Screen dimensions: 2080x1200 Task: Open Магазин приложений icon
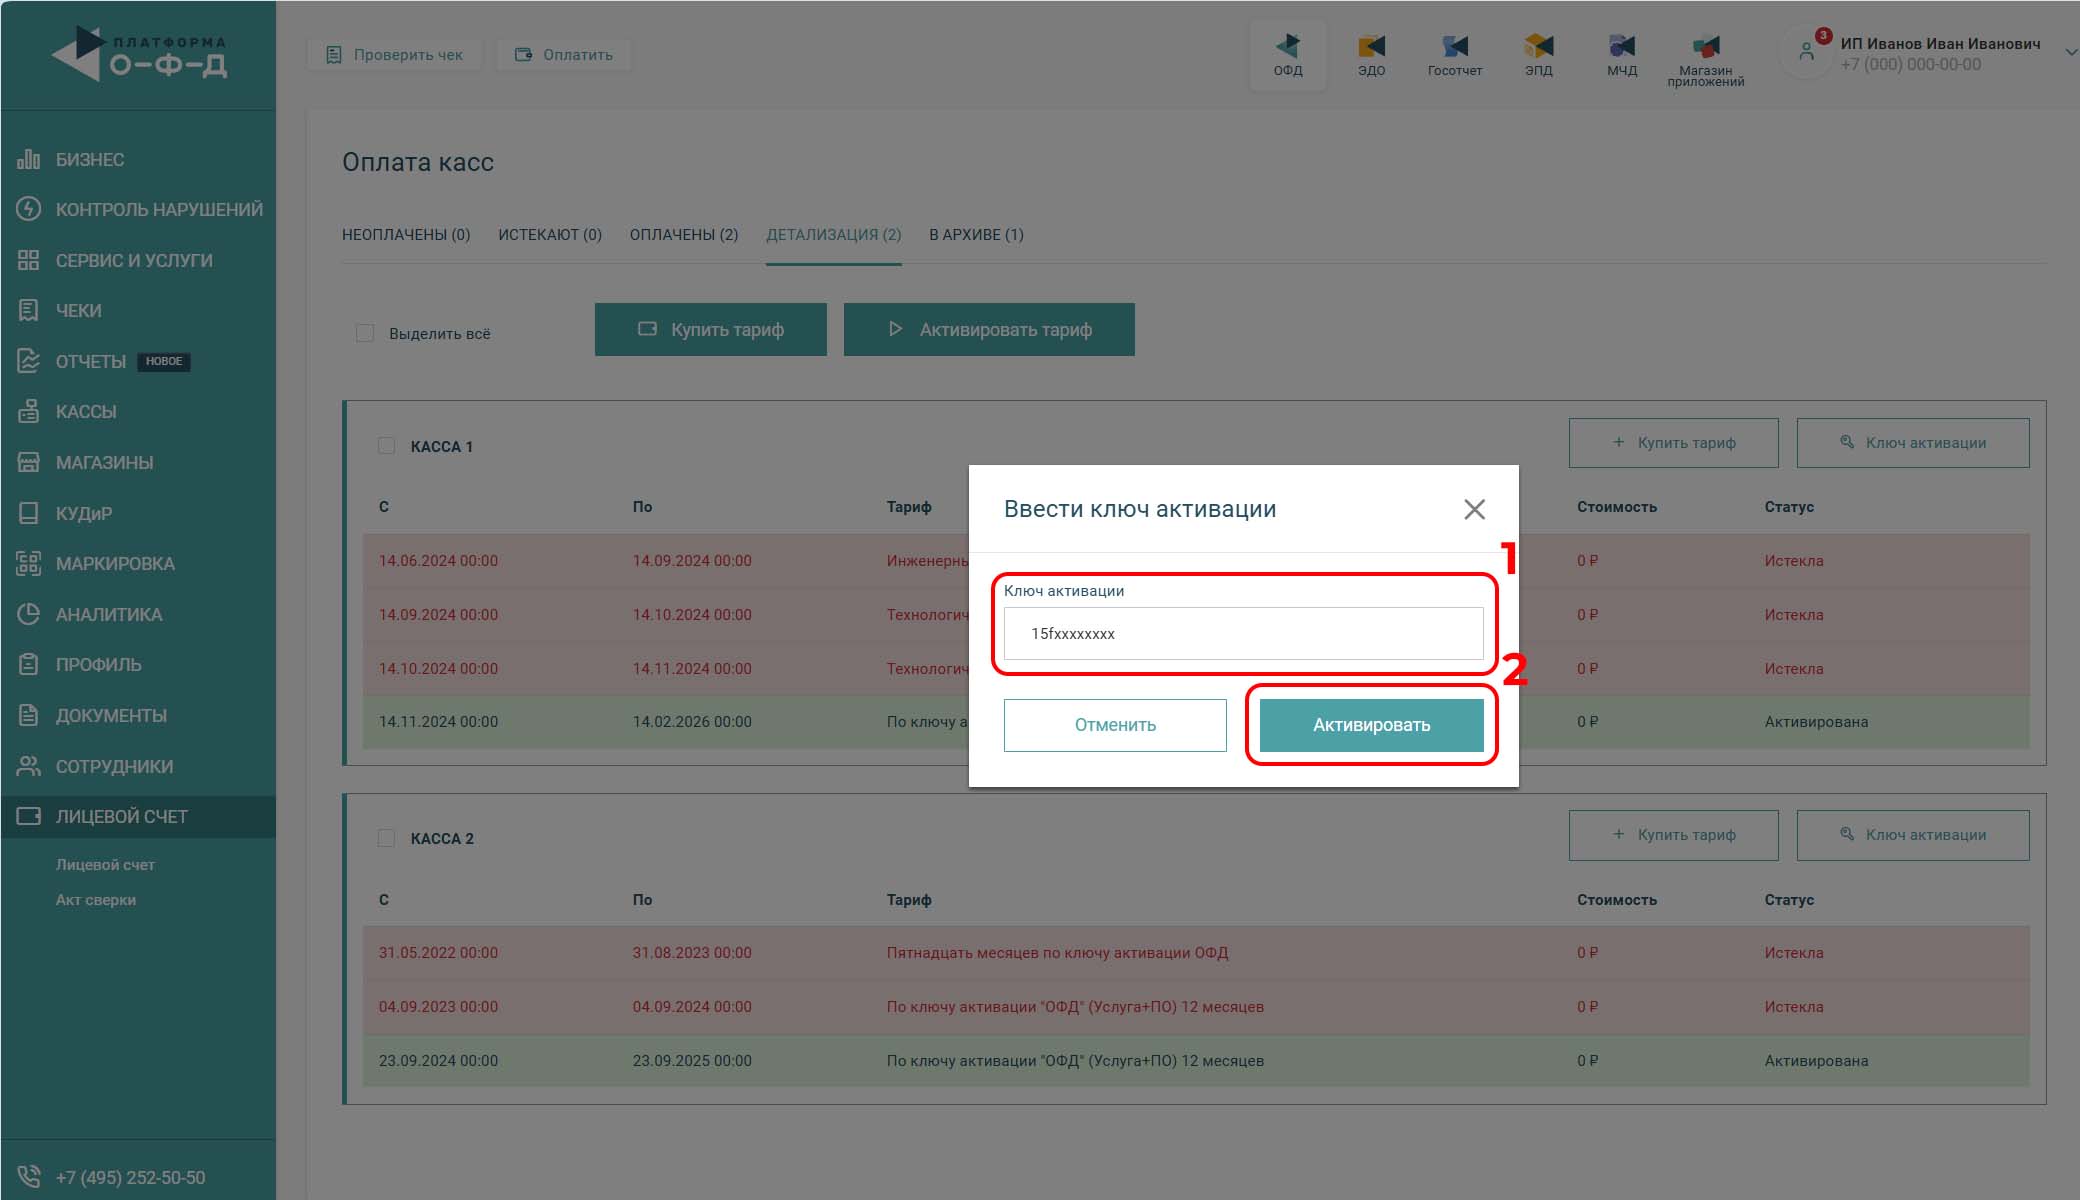[x=1705, y=58]
